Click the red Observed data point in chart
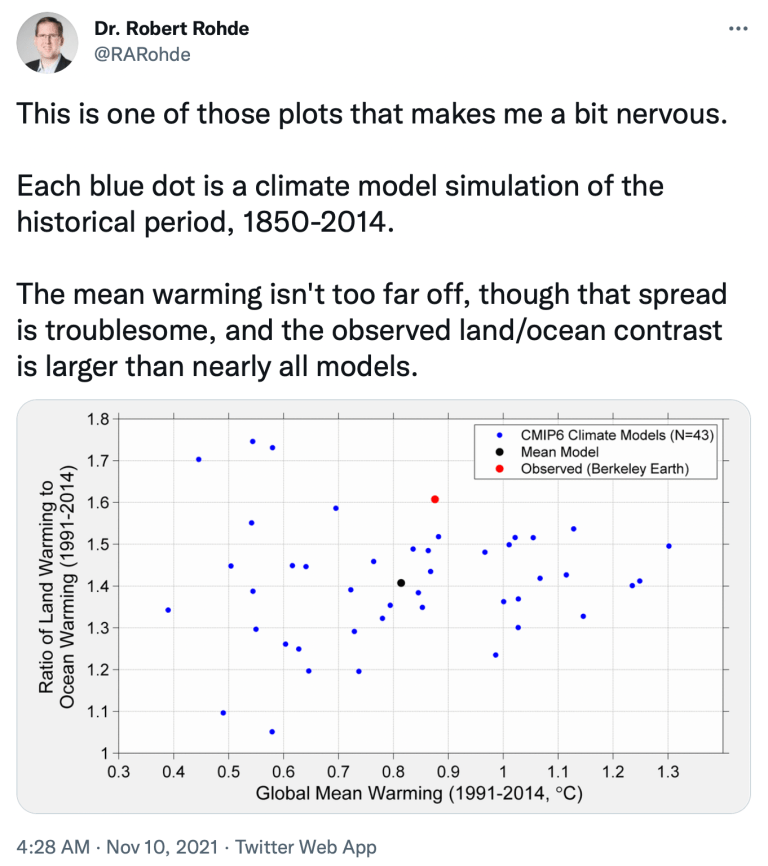 [x=435, y=499]
